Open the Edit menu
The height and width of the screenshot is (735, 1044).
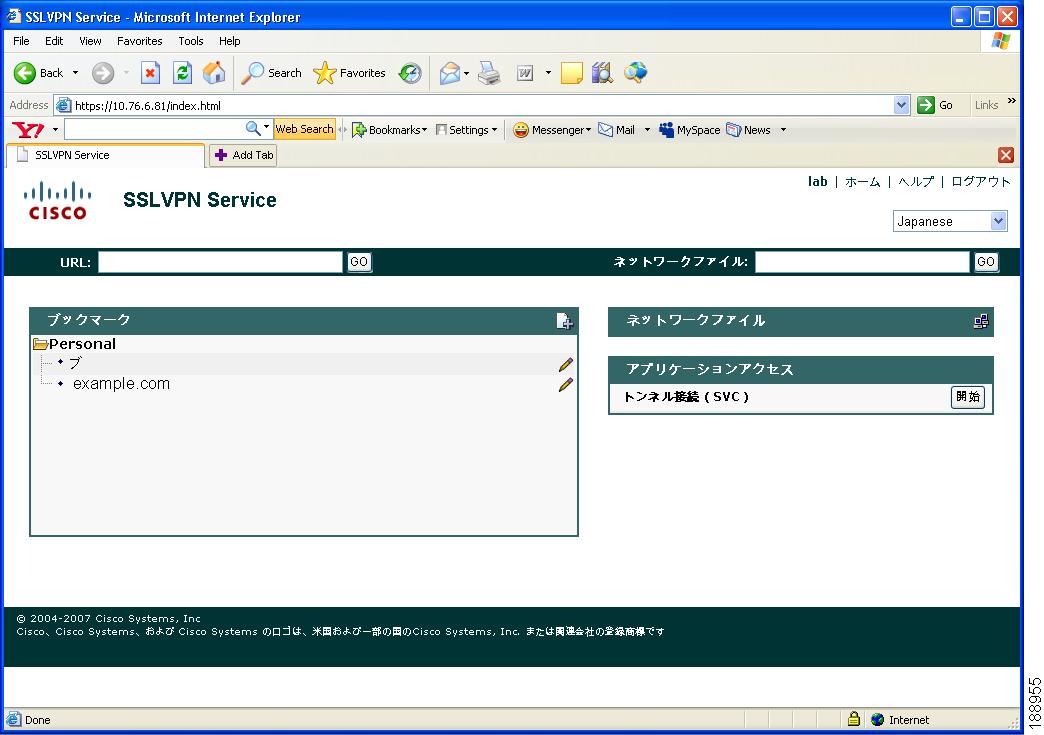point(54,41)
